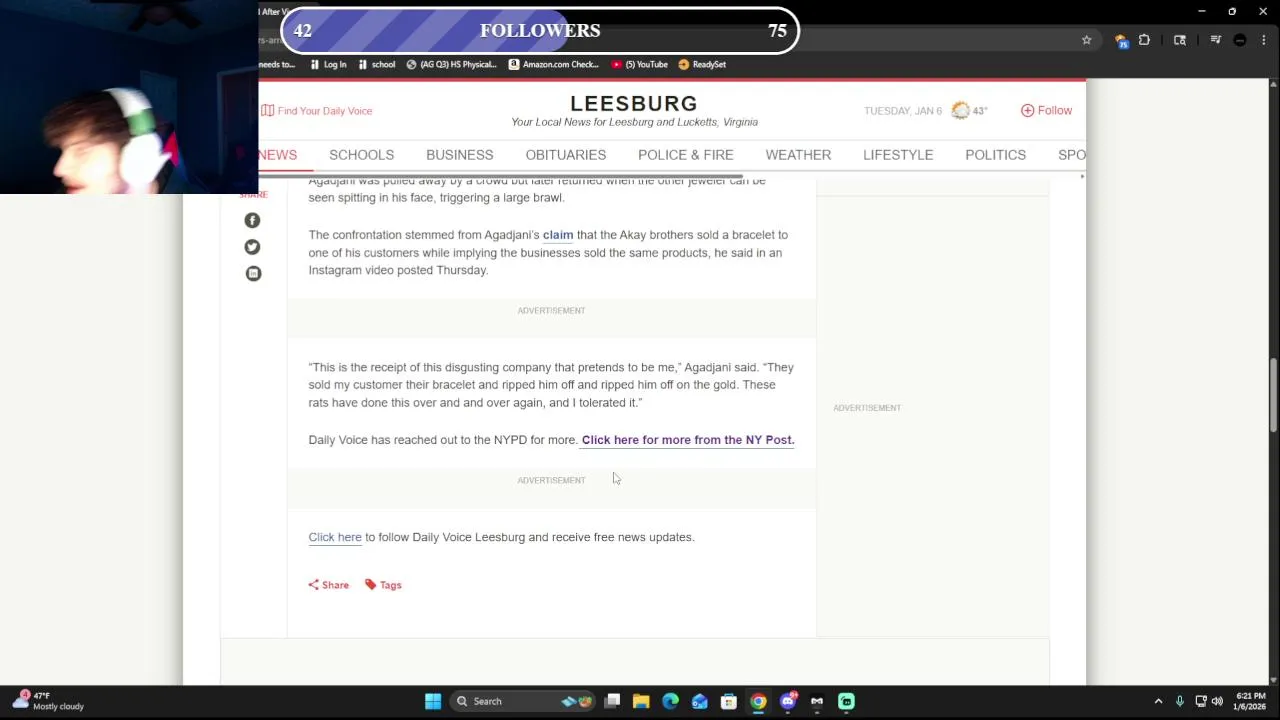Open the article Tags
The image size is (1280, 720).
(x=383, y=585)
